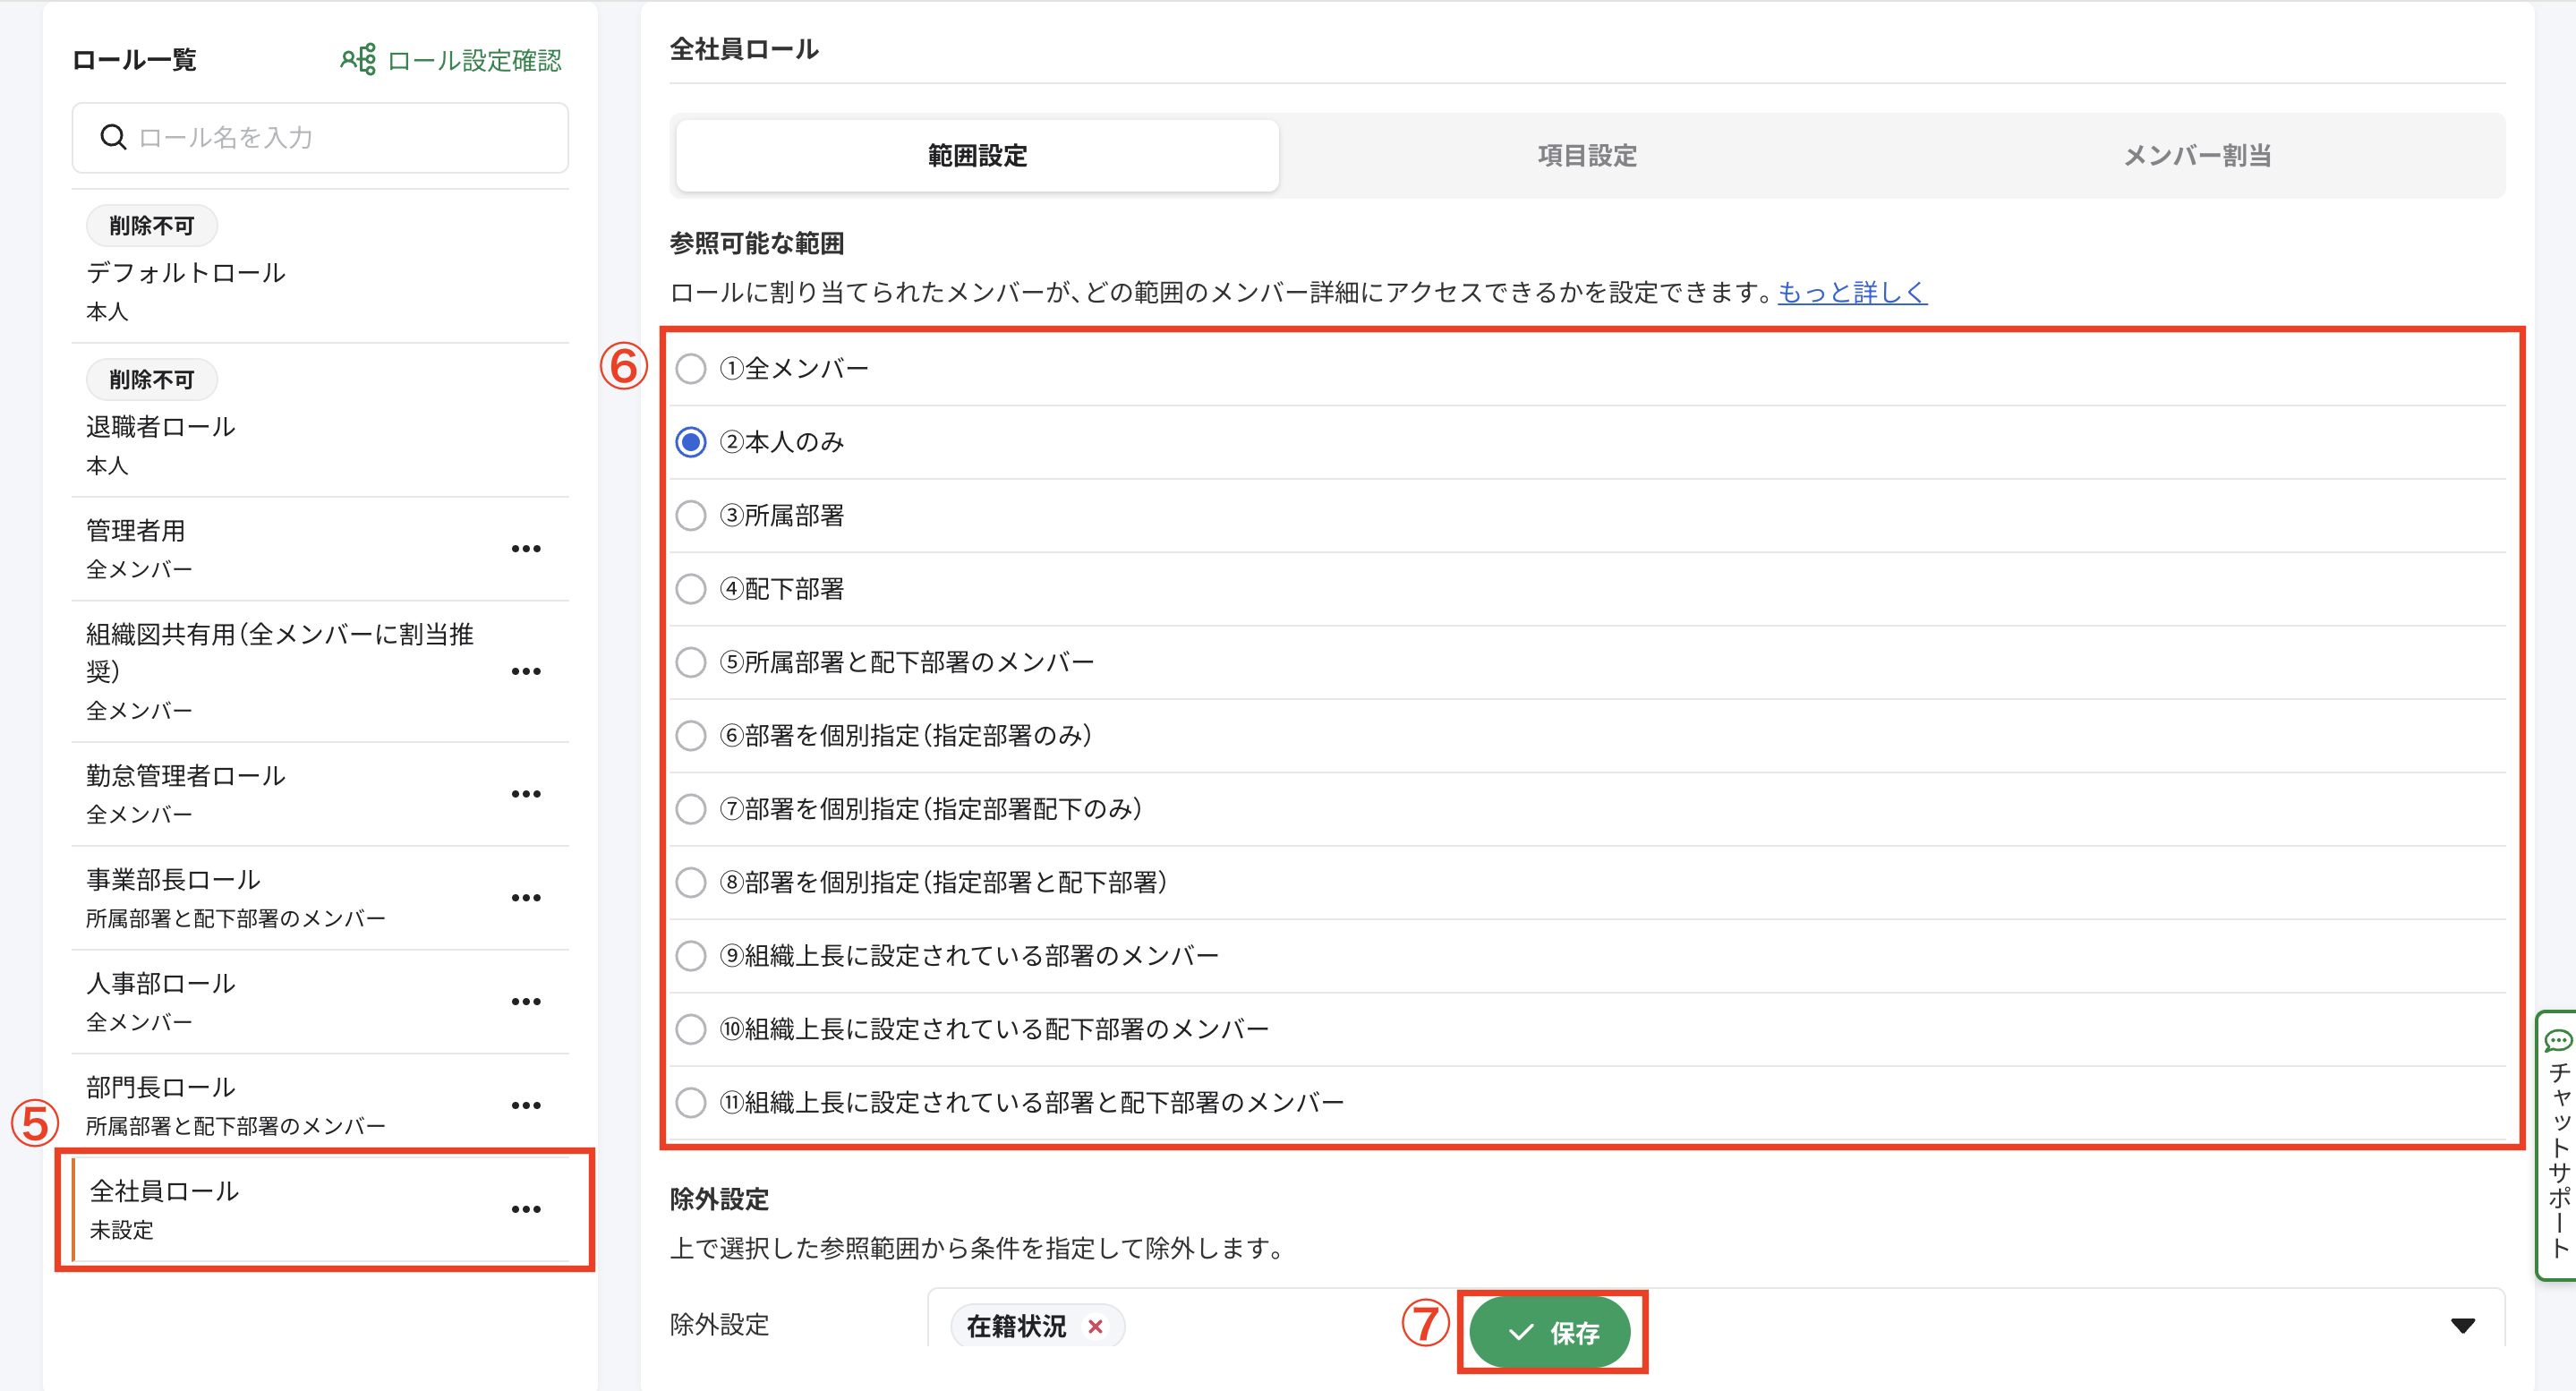Image resolution: width=2576 pixels, height=1391 pixels.
Task: Switch to the 項目設定 tab
Action: tap(1587, 156)
